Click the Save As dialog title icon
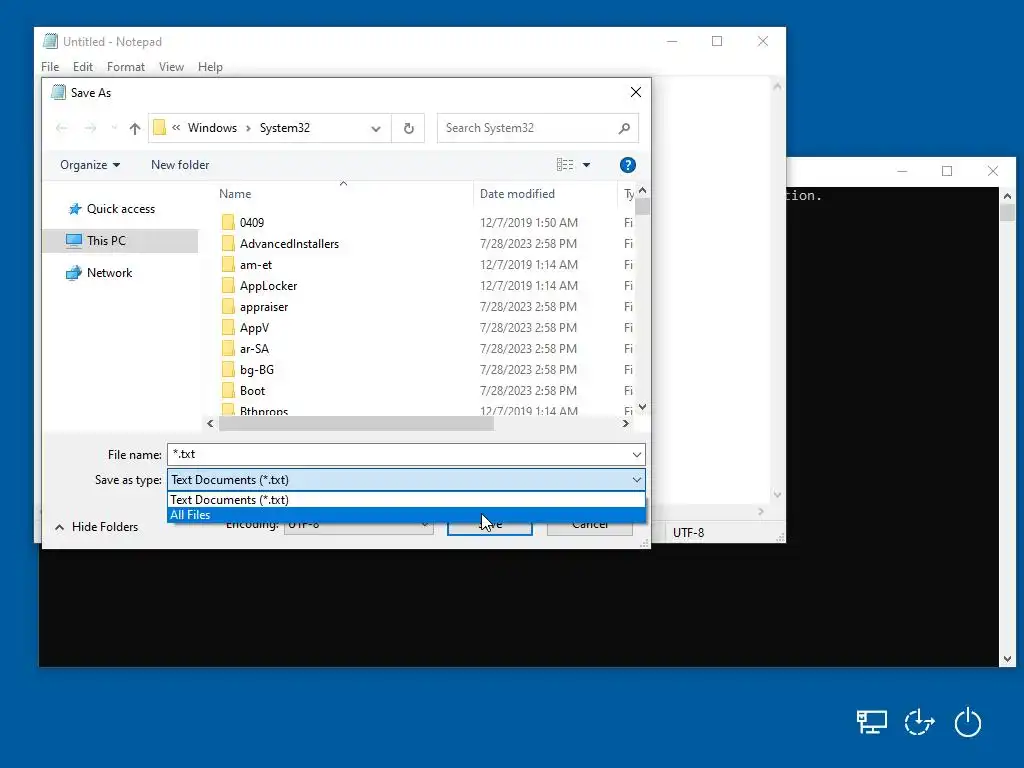 (x=58, y=93)
